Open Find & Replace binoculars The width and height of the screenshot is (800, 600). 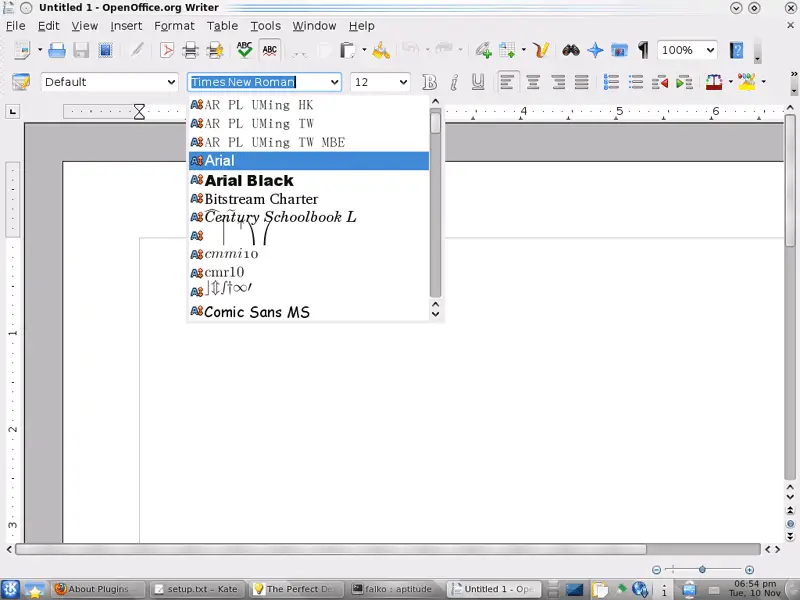(x=570, y=50)
